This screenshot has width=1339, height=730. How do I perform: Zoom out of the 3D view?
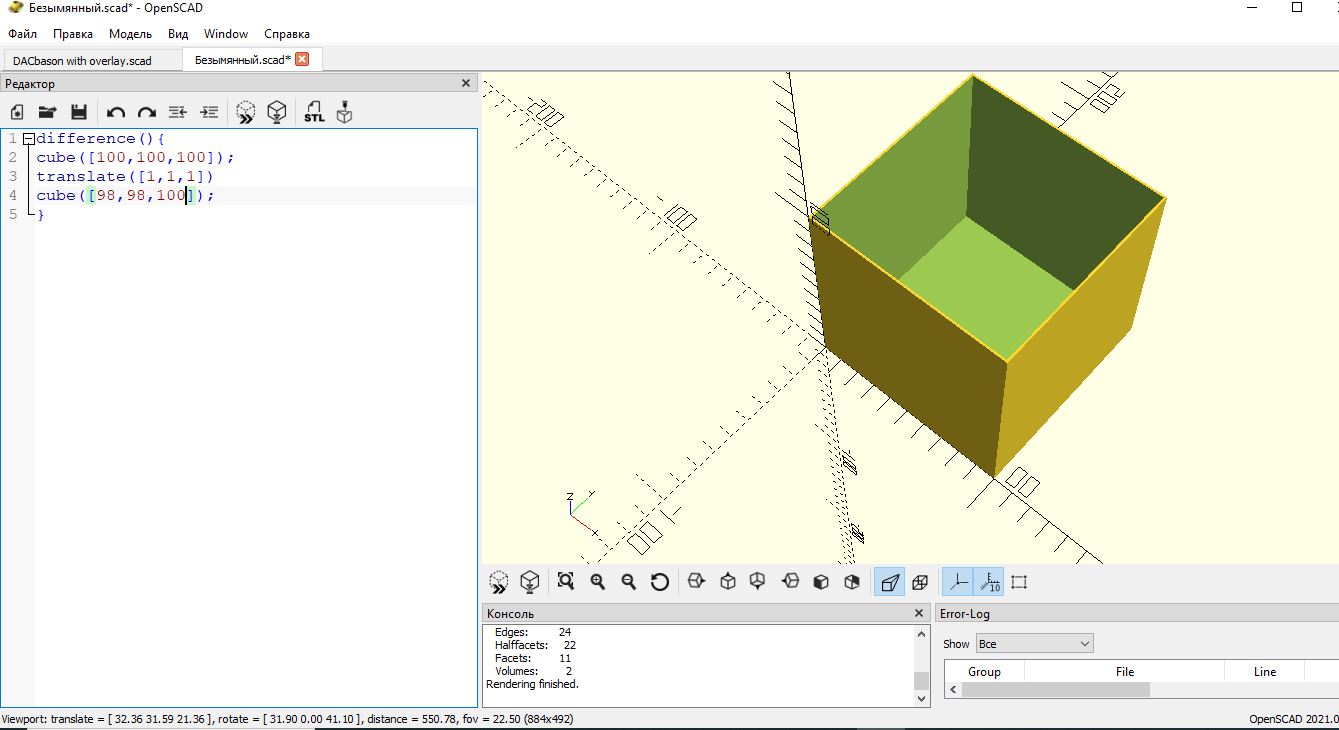(x=629, y=581)
